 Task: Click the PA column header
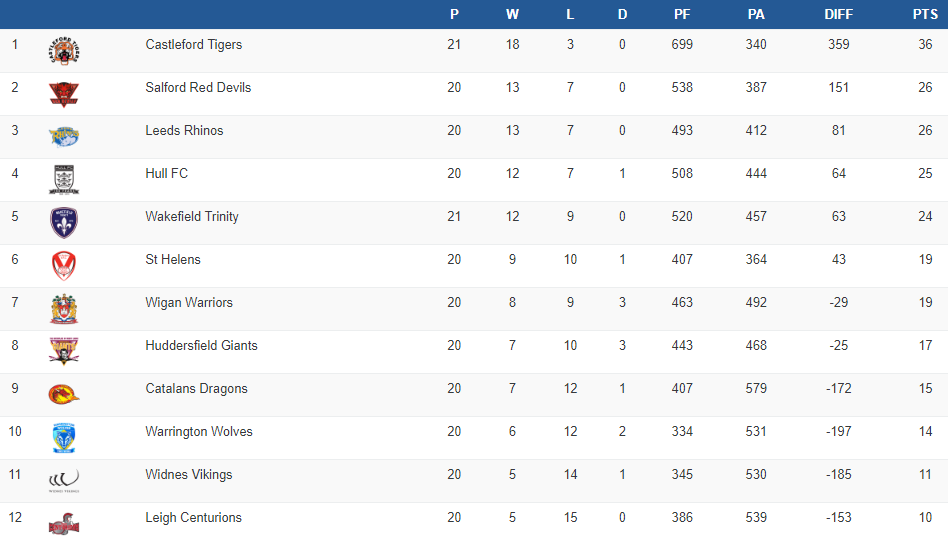(756, 14)
